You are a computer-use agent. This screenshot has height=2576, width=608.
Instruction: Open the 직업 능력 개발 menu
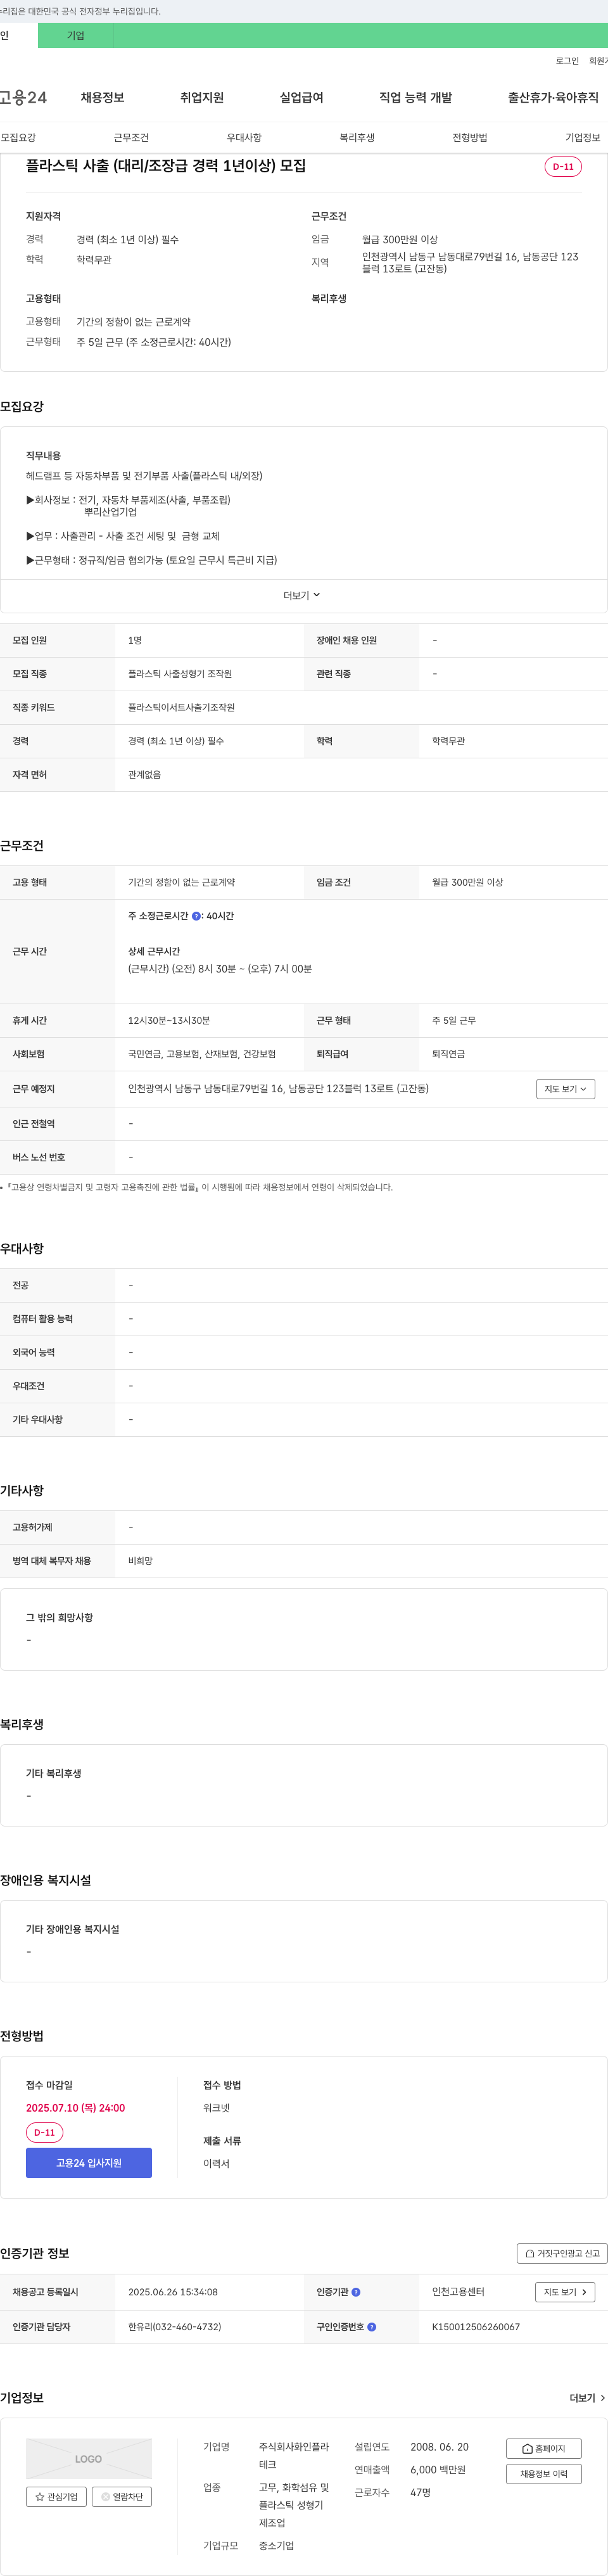415,98
